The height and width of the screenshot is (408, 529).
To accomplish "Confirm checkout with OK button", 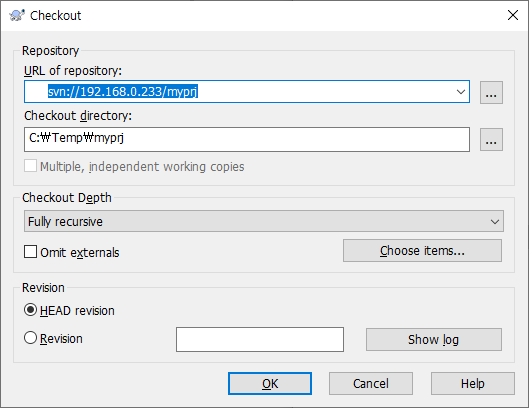I will 270,384.
